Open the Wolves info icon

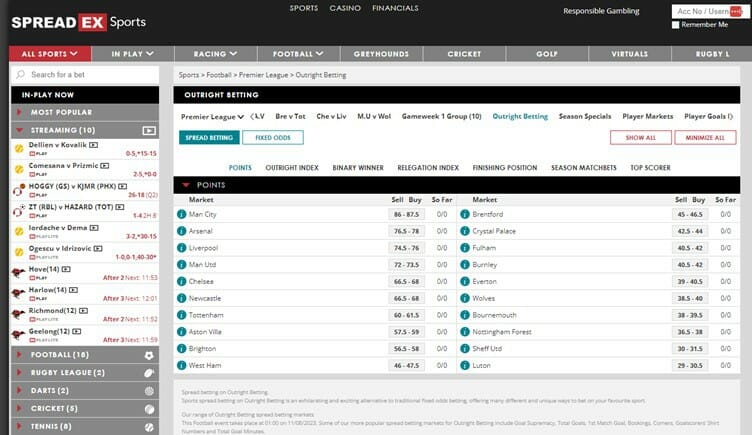tap(465, 298)
